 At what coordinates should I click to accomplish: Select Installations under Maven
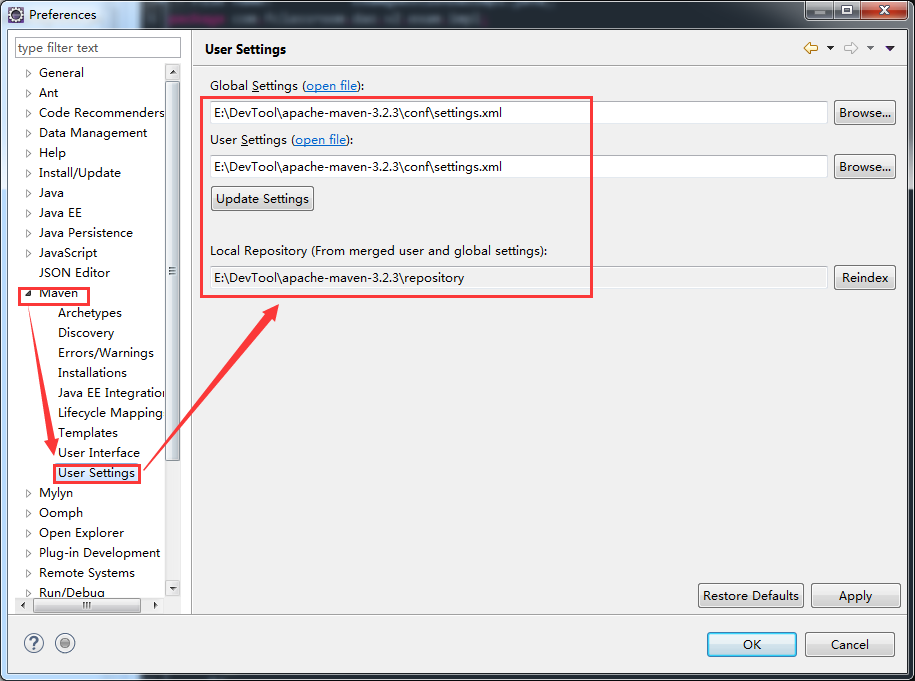coord(92,372)
